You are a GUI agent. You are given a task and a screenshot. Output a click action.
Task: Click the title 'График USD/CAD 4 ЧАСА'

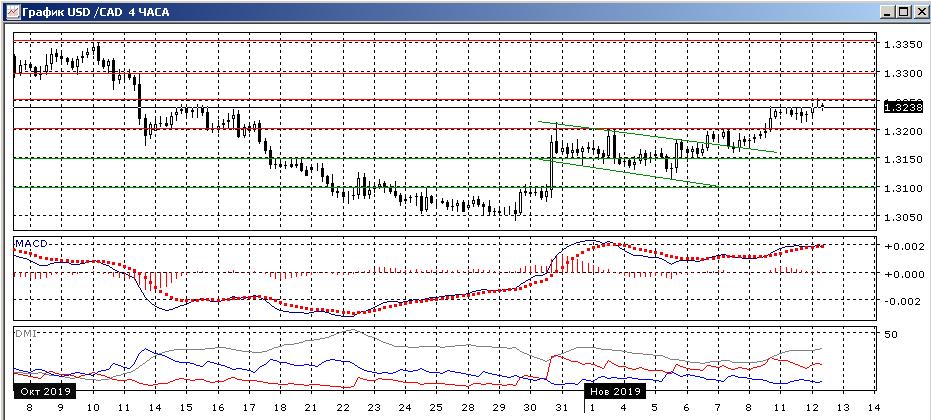[92, 11]
